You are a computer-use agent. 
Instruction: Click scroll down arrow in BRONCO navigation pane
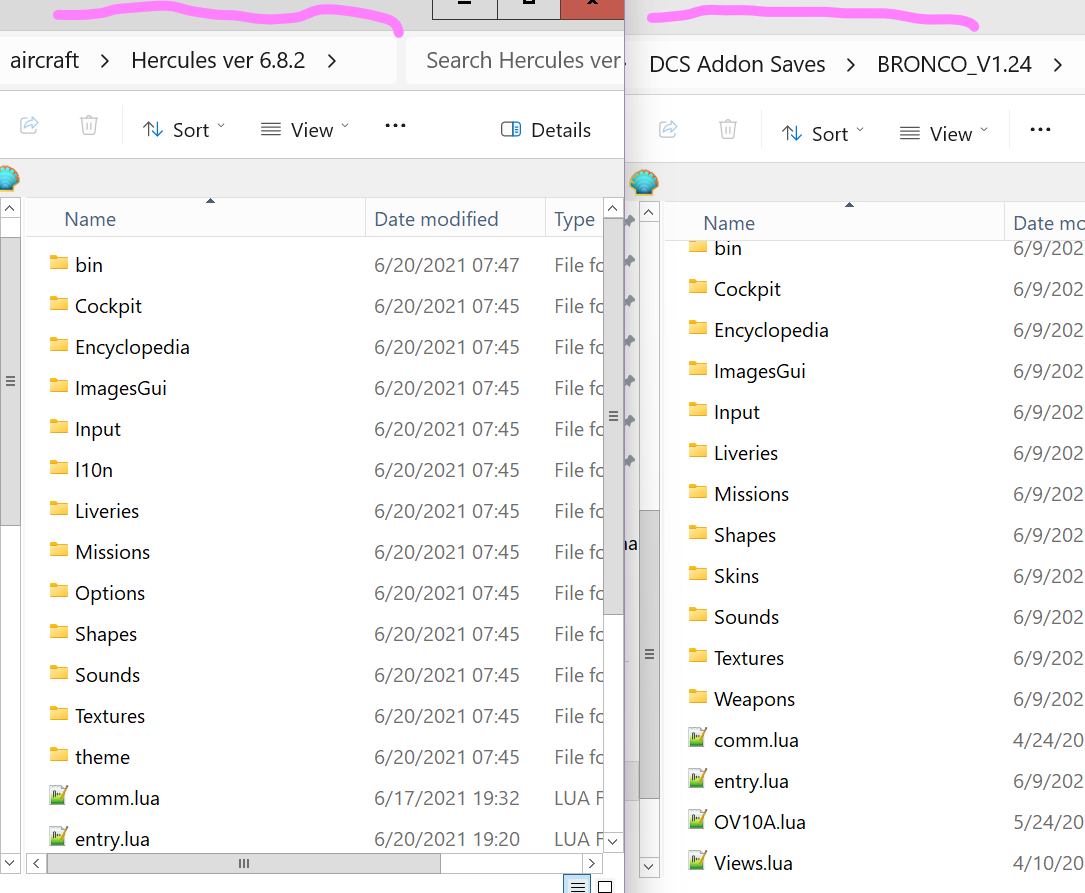(x=648, y=866)
